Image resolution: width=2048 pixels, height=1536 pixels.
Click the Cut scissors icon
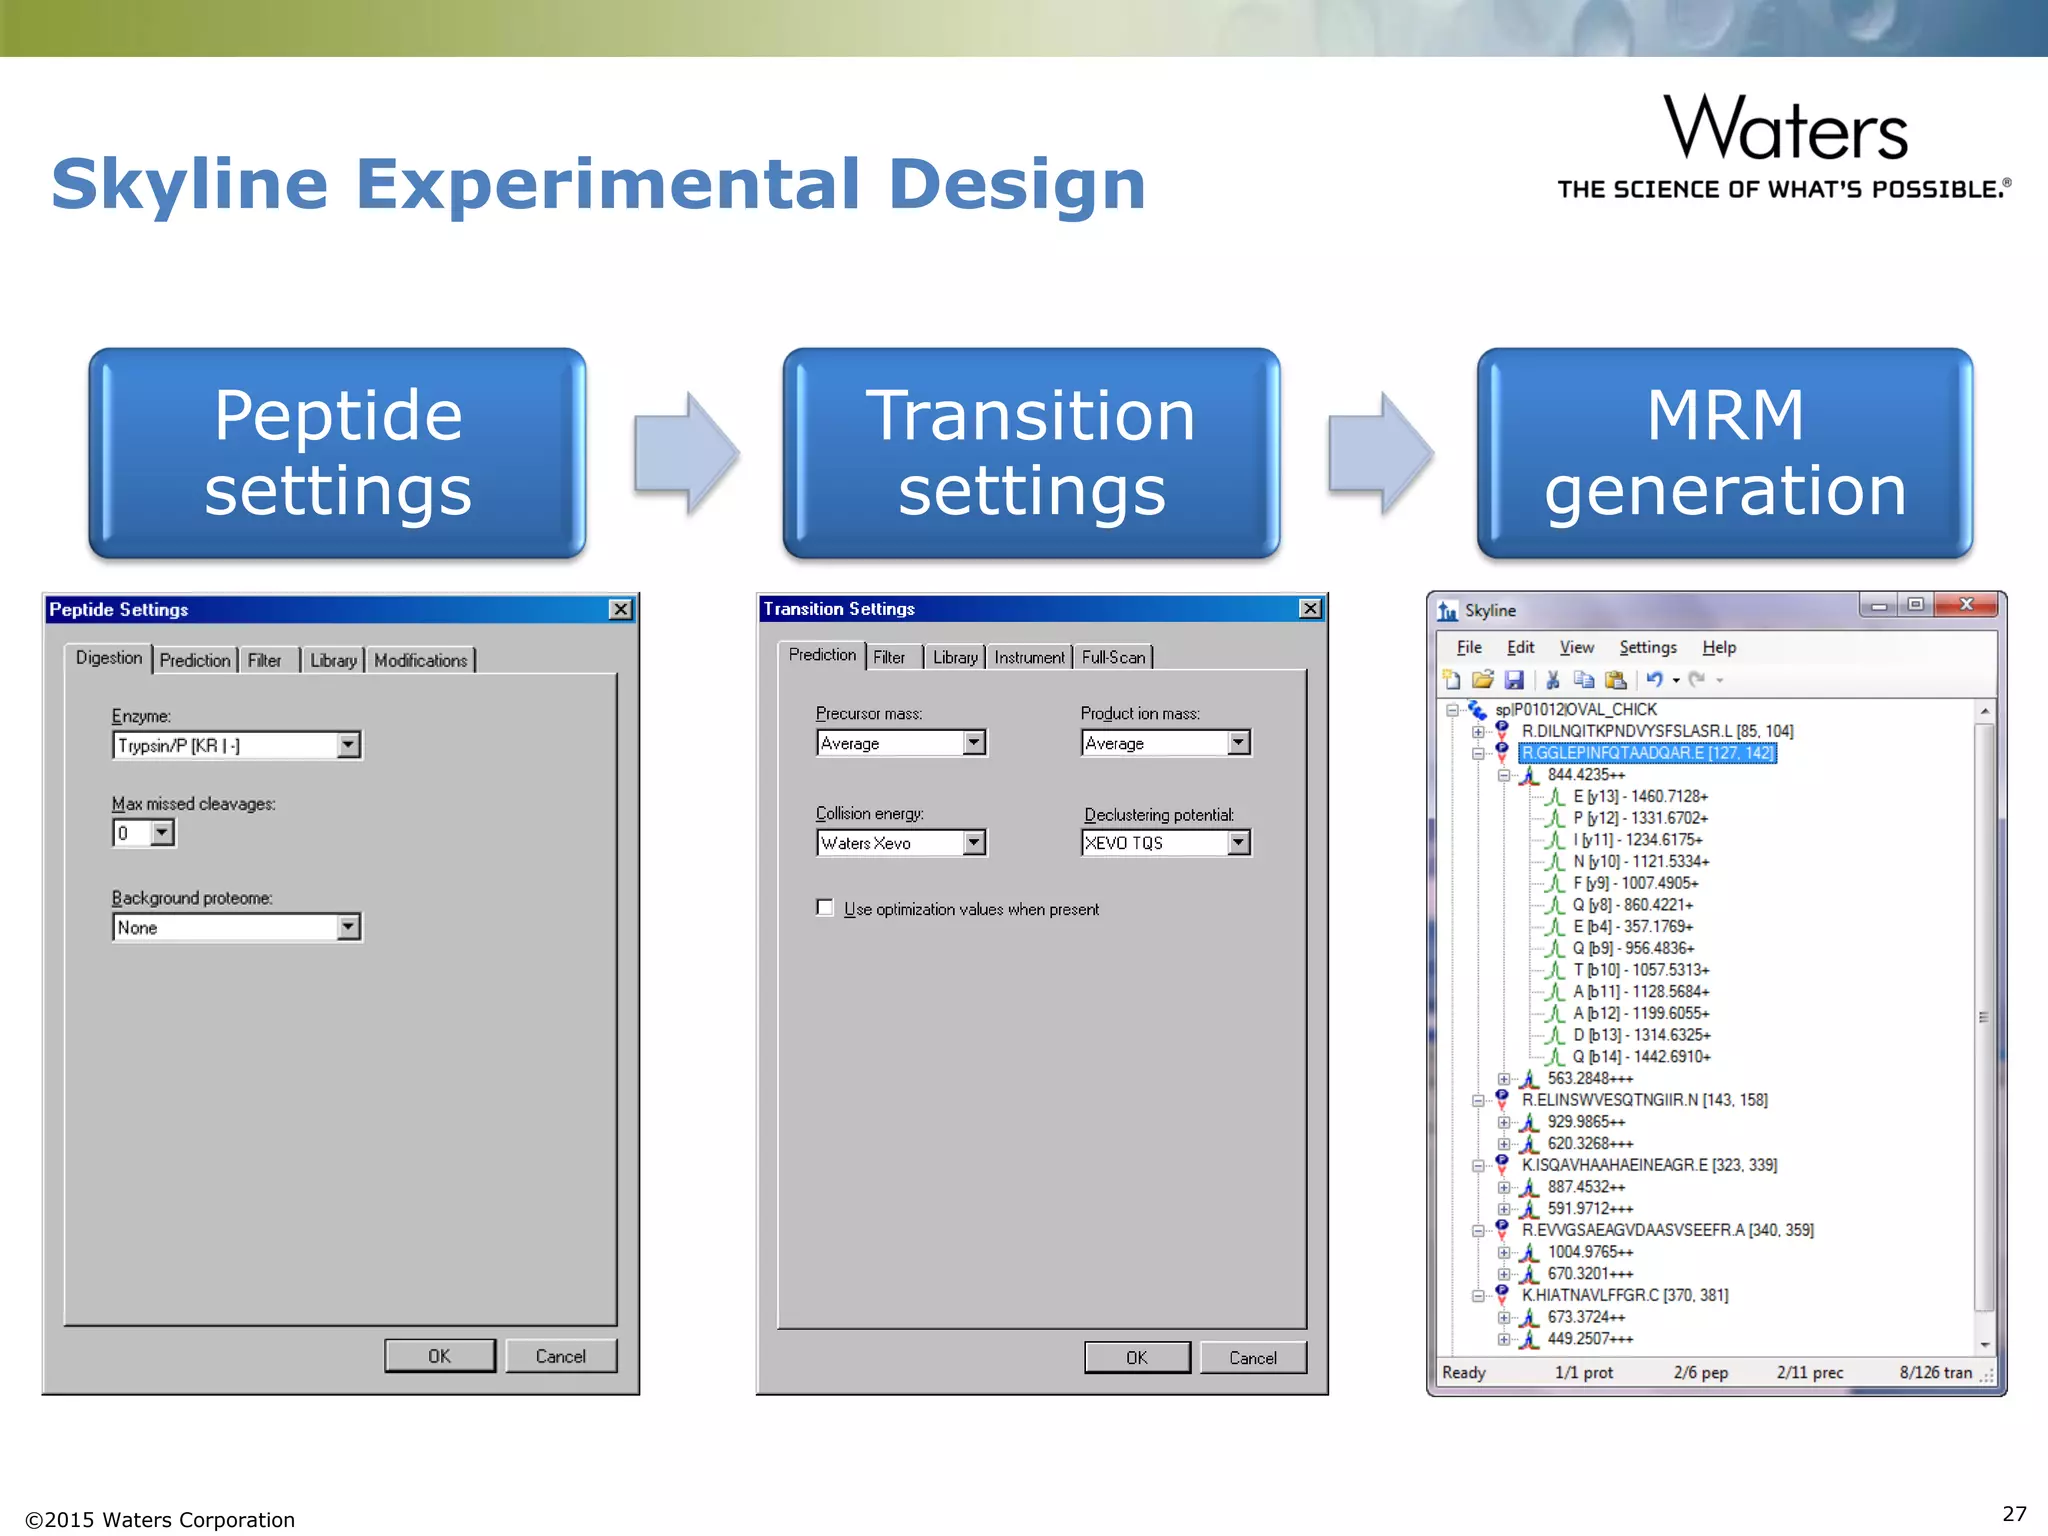(x=1553, y=680)
